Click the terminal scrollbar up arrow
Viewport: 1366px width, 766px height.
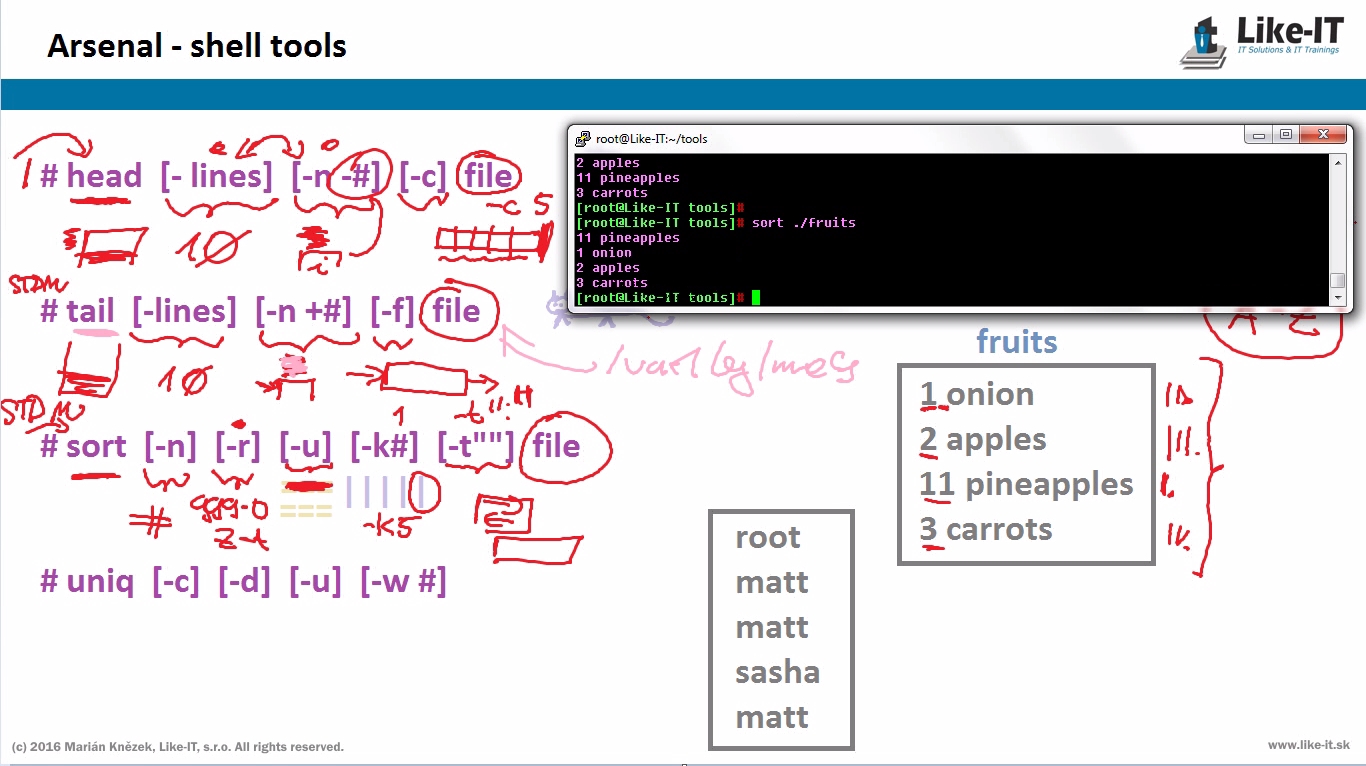coord(1338,162)
